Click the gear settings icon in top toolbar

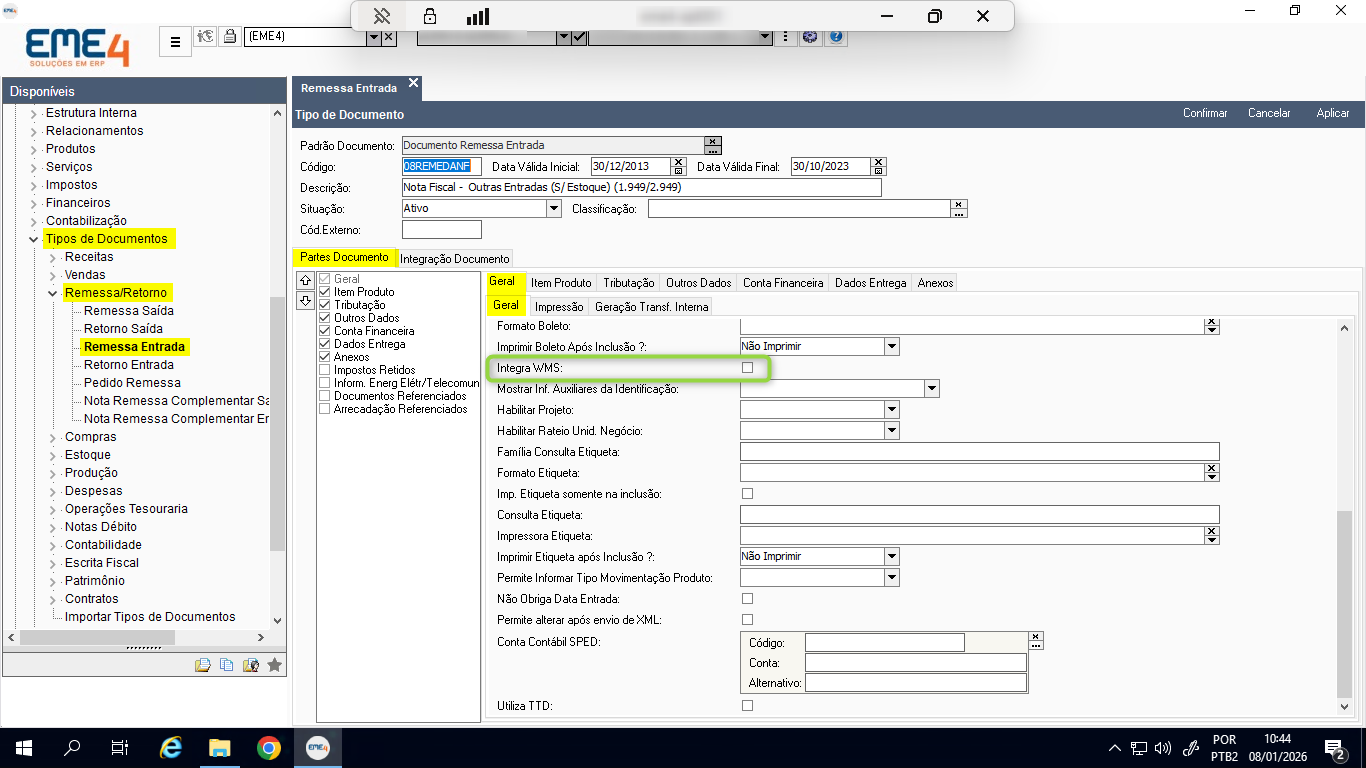(810, 37)
